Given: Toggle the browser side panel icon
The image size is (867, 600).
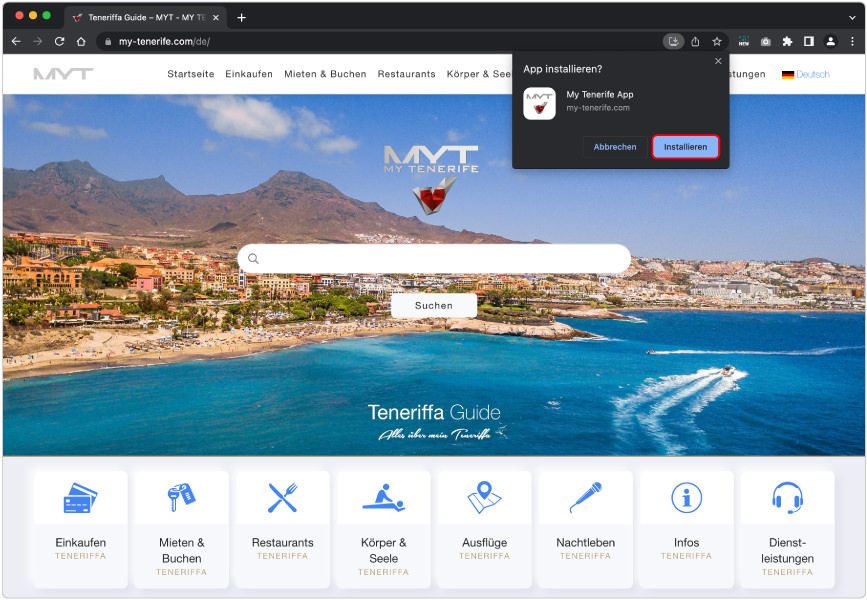Looking at the screenshot, I should click(x=809, y=43).
